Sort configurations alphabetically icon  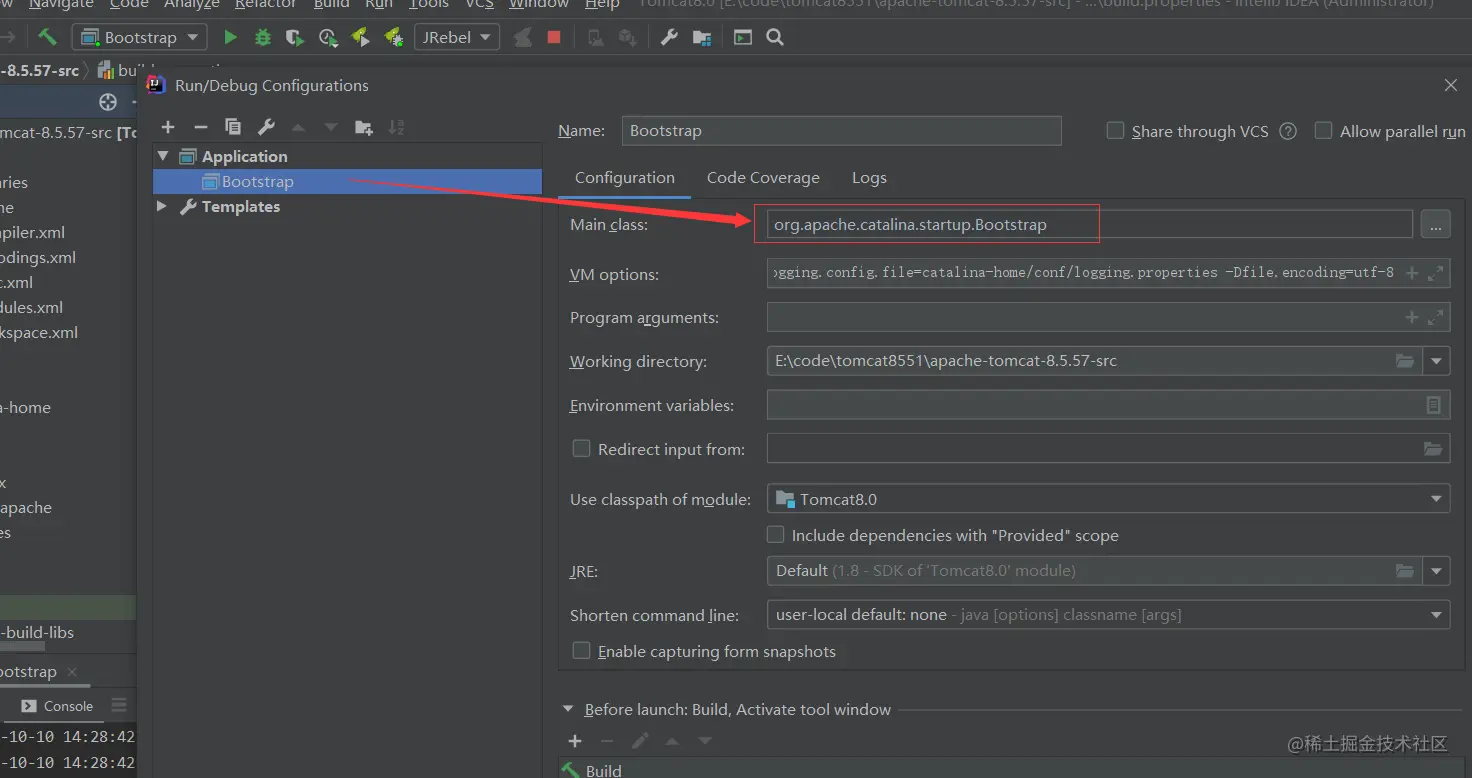pos(396,127)
